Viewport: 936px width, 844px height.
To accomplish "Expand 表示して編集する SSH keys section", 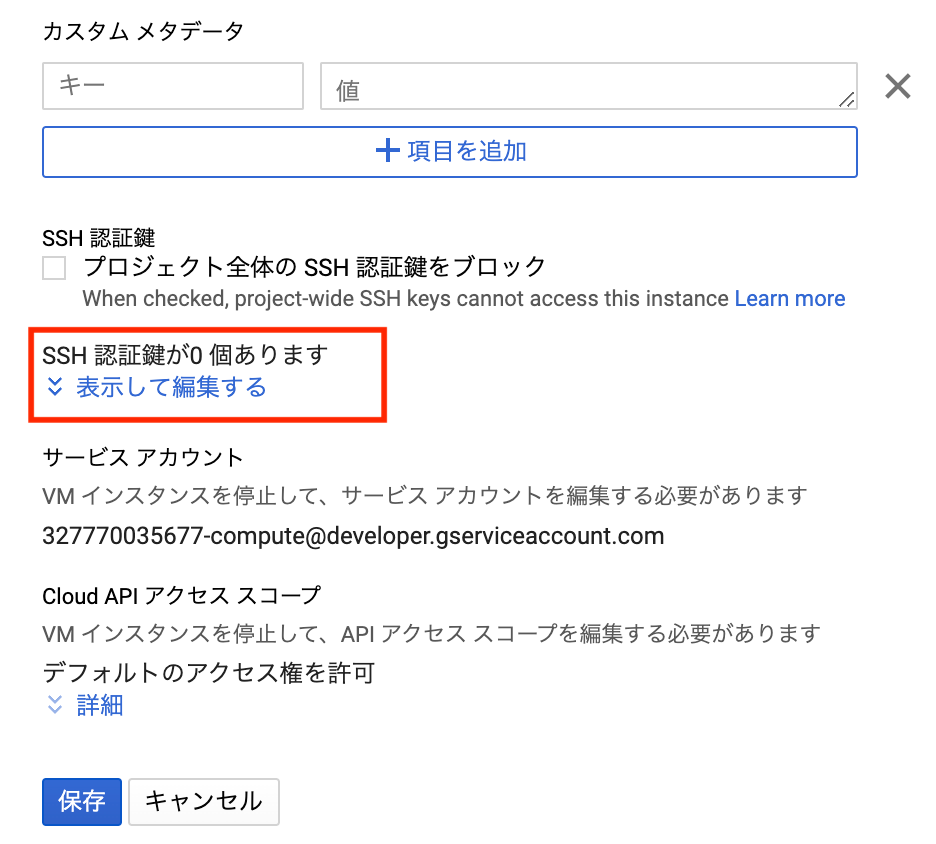I will (171, 387).
